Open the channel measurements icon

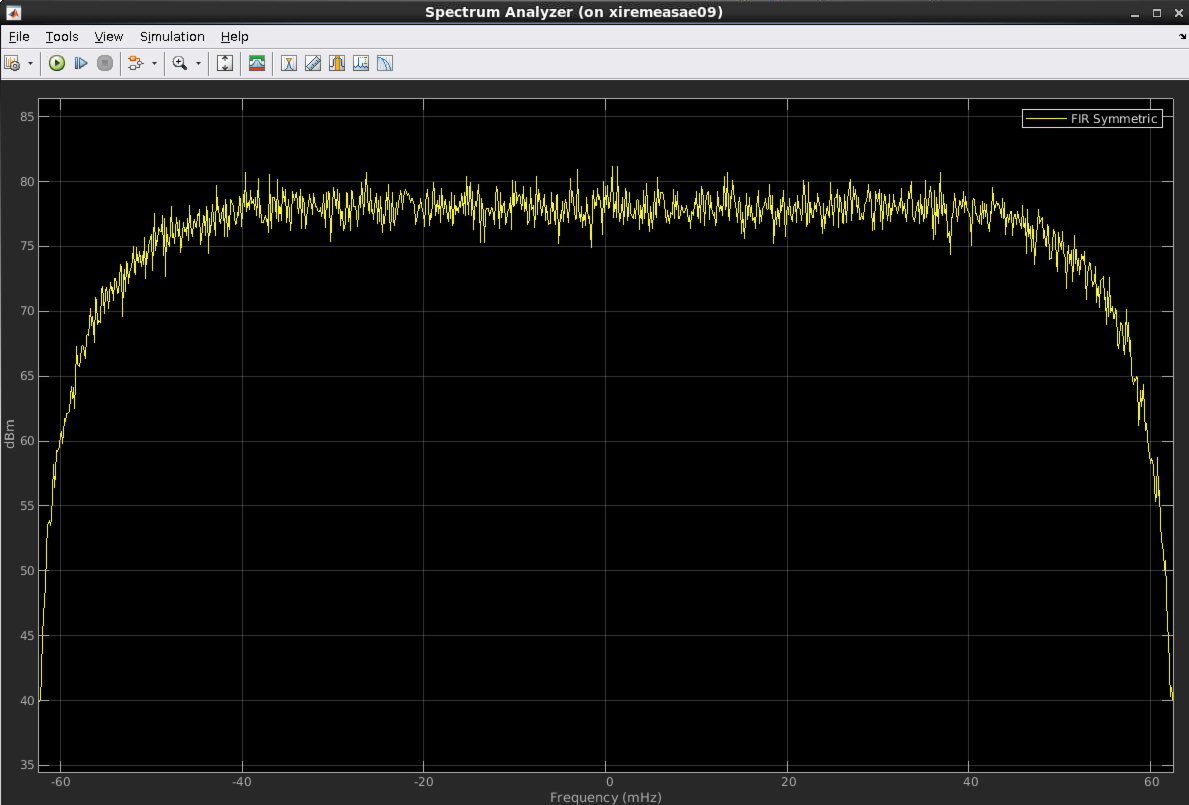(x=337, y=63)
